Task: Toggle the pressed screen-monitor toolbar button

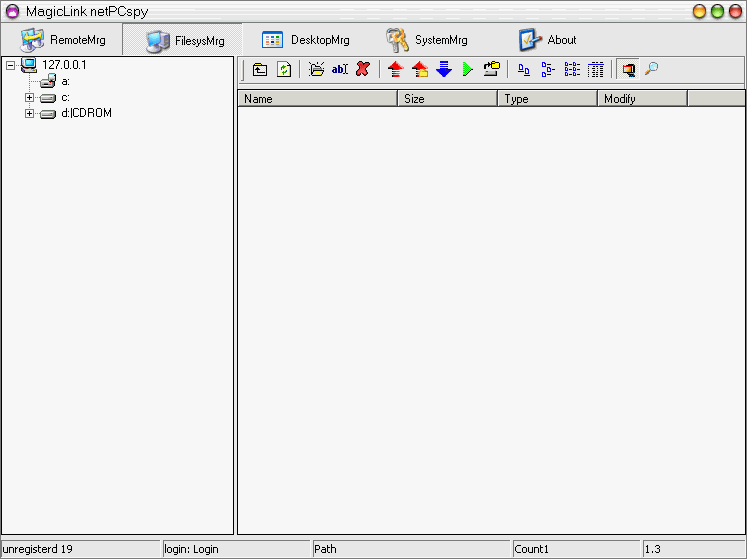Action: [628, 70]
